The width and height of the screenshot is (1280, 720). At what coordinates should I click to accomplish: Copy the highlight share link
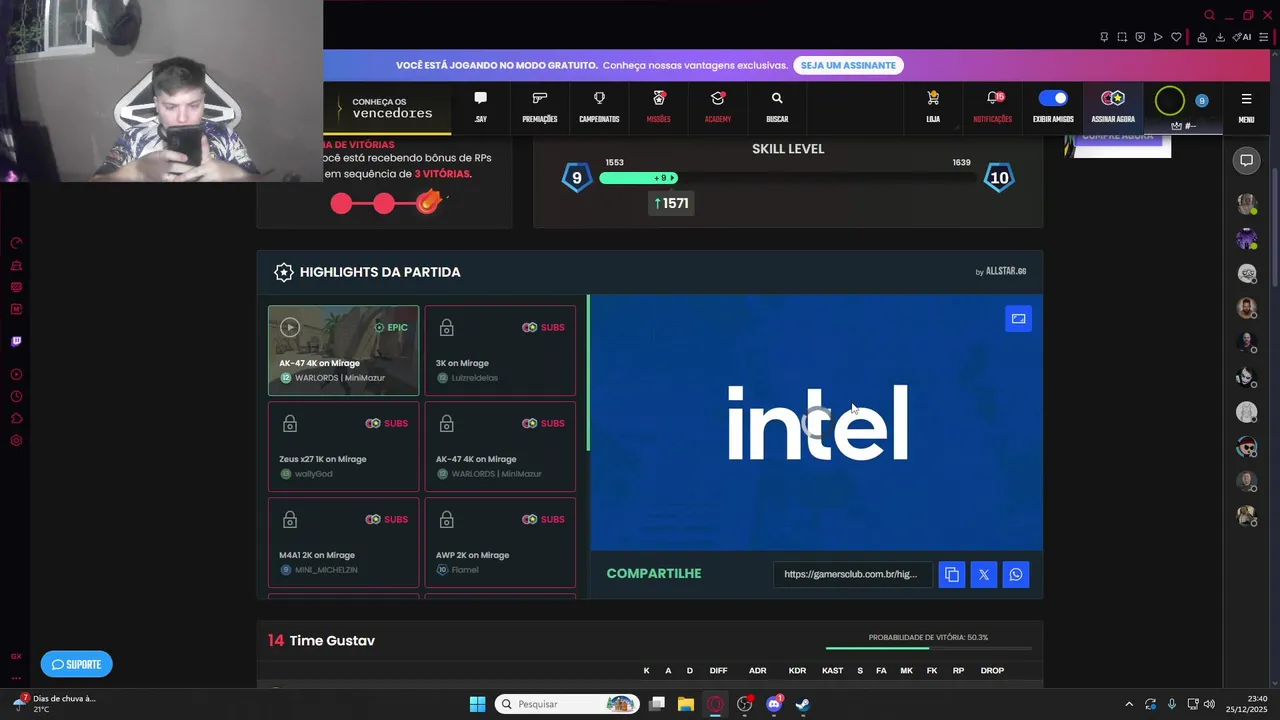coord(952,574)
